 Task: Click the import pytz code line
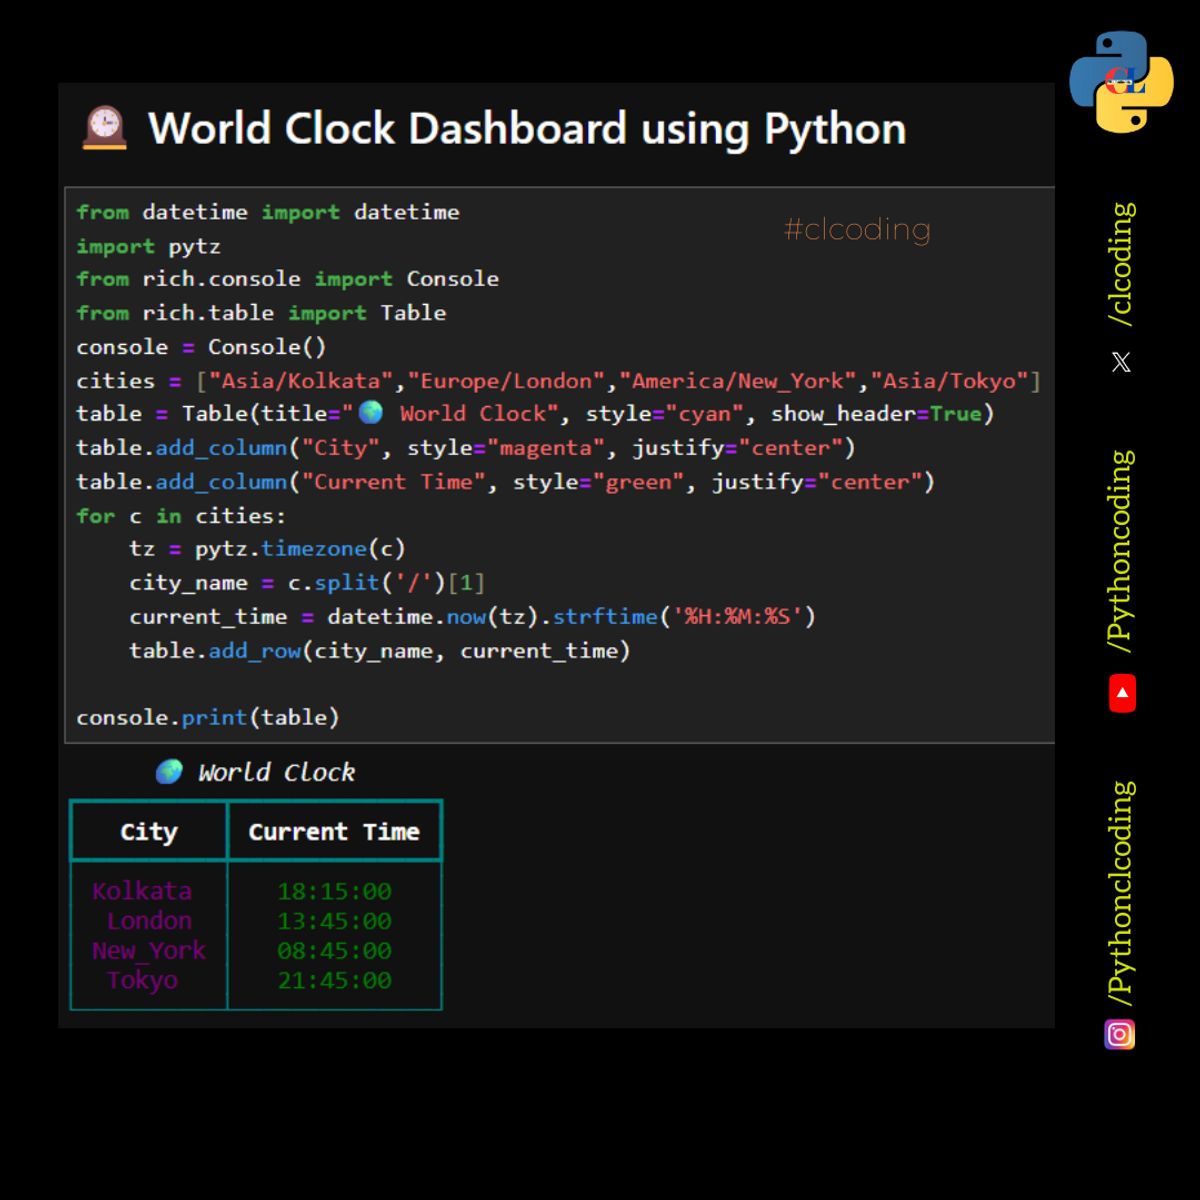148,246
